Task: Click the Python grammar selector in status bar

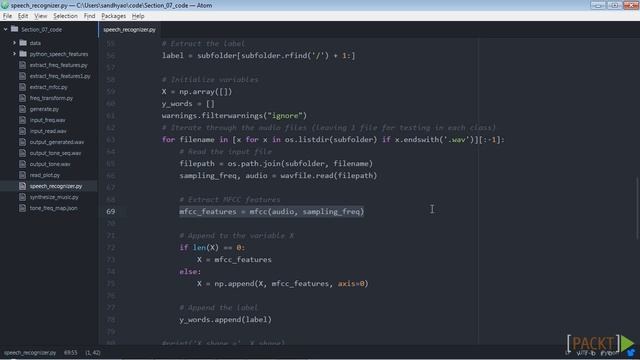Action: (x=609, y=353)
